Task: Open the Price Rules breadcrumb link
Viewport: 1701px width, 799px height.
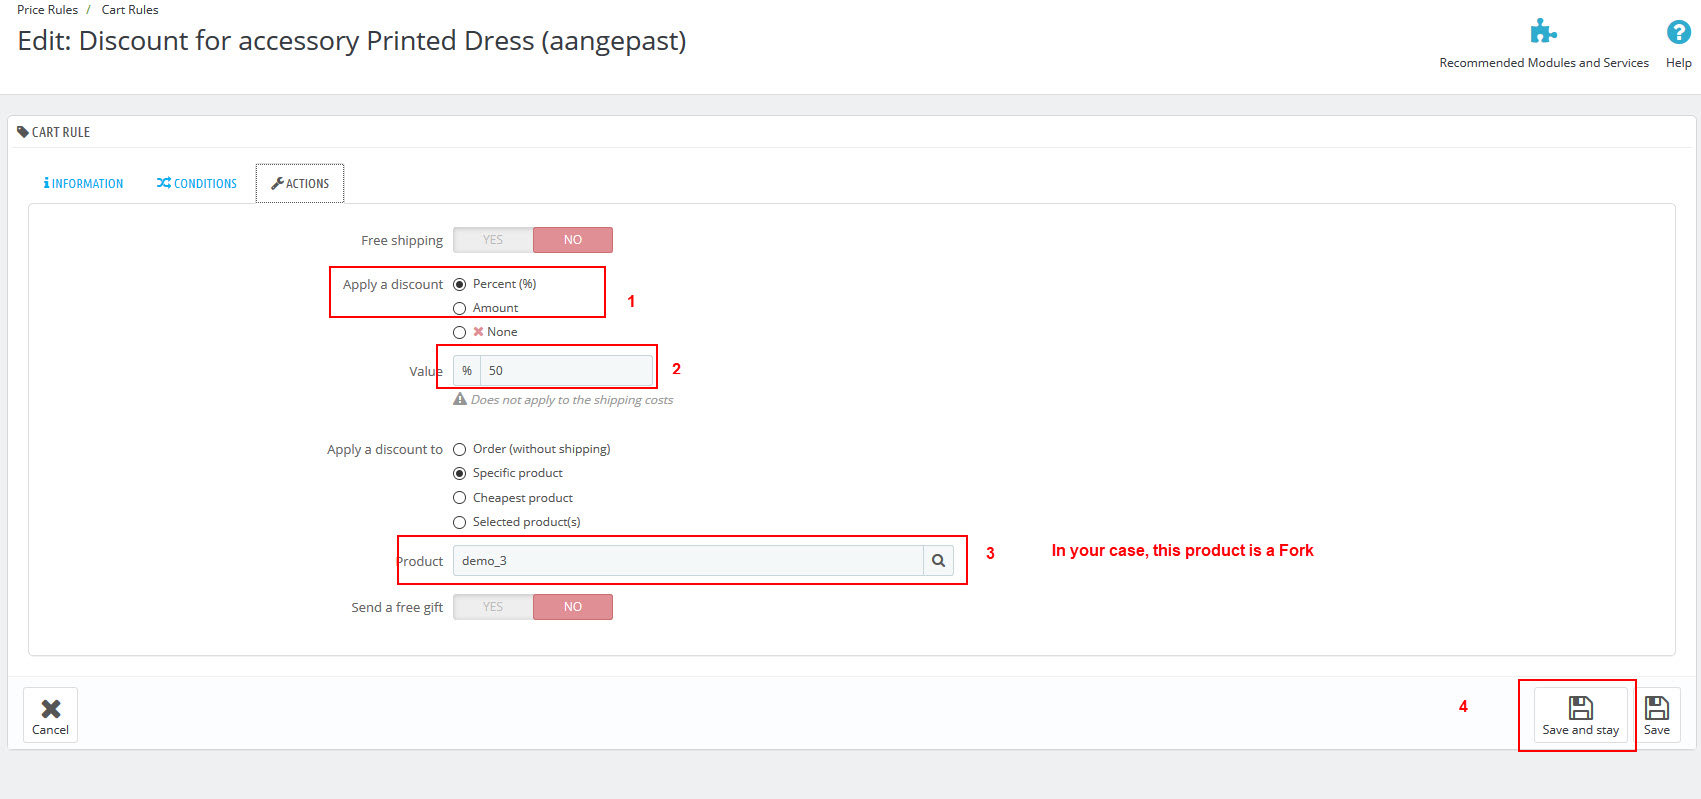Action: [47, 10]
